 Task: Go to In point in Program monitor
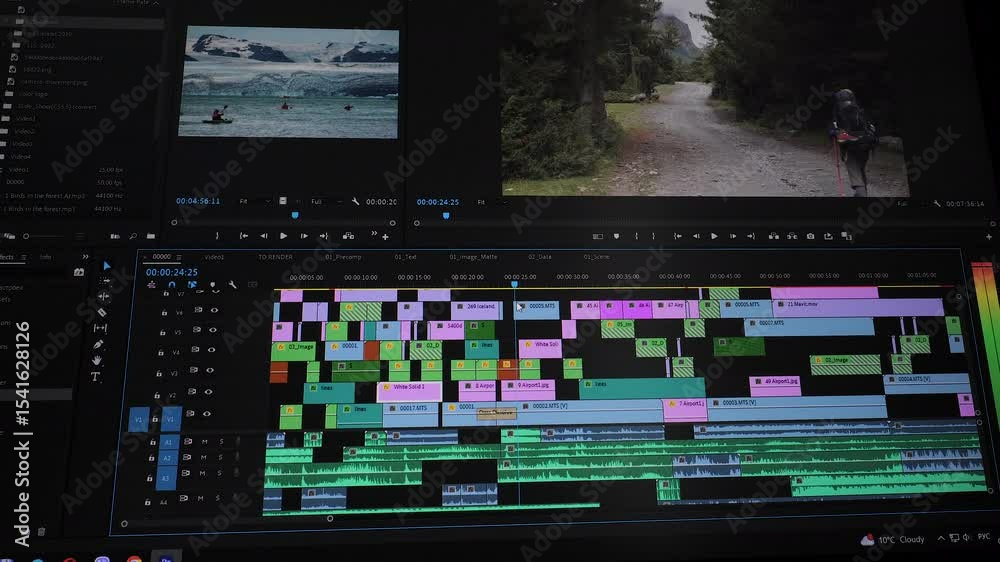pos(677,236)
